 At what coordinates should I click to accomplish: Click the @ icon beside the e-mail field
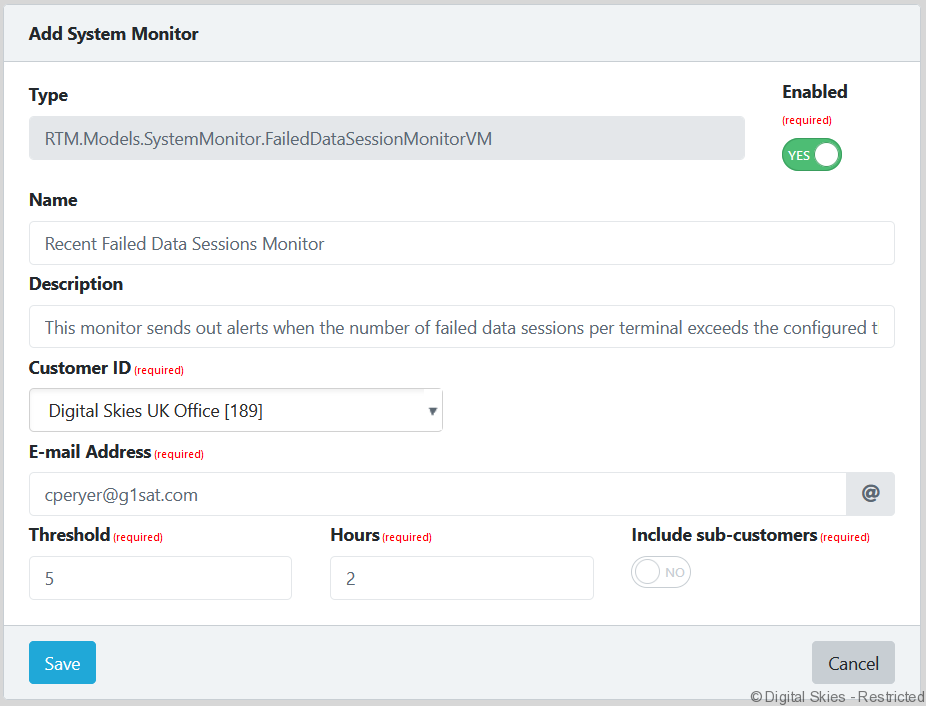click(x=870, y=494)
